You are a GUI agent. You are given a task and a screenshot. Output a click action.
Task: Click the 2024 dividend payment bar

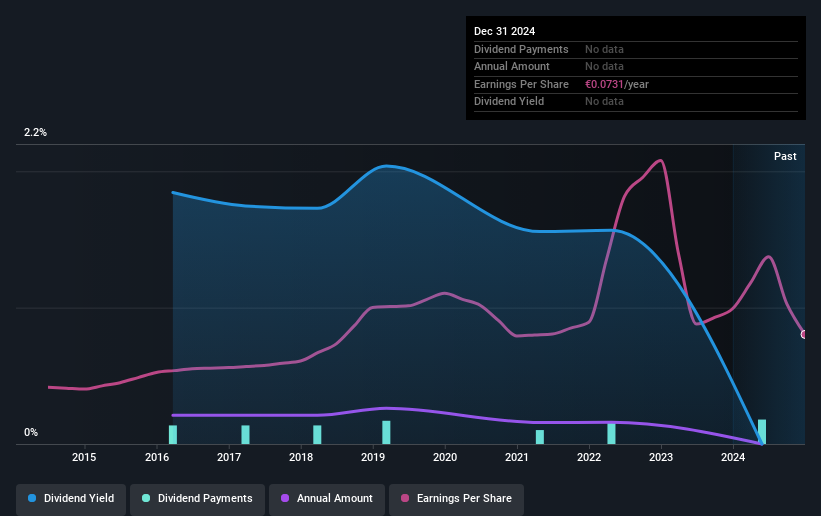tap(762, 432)
